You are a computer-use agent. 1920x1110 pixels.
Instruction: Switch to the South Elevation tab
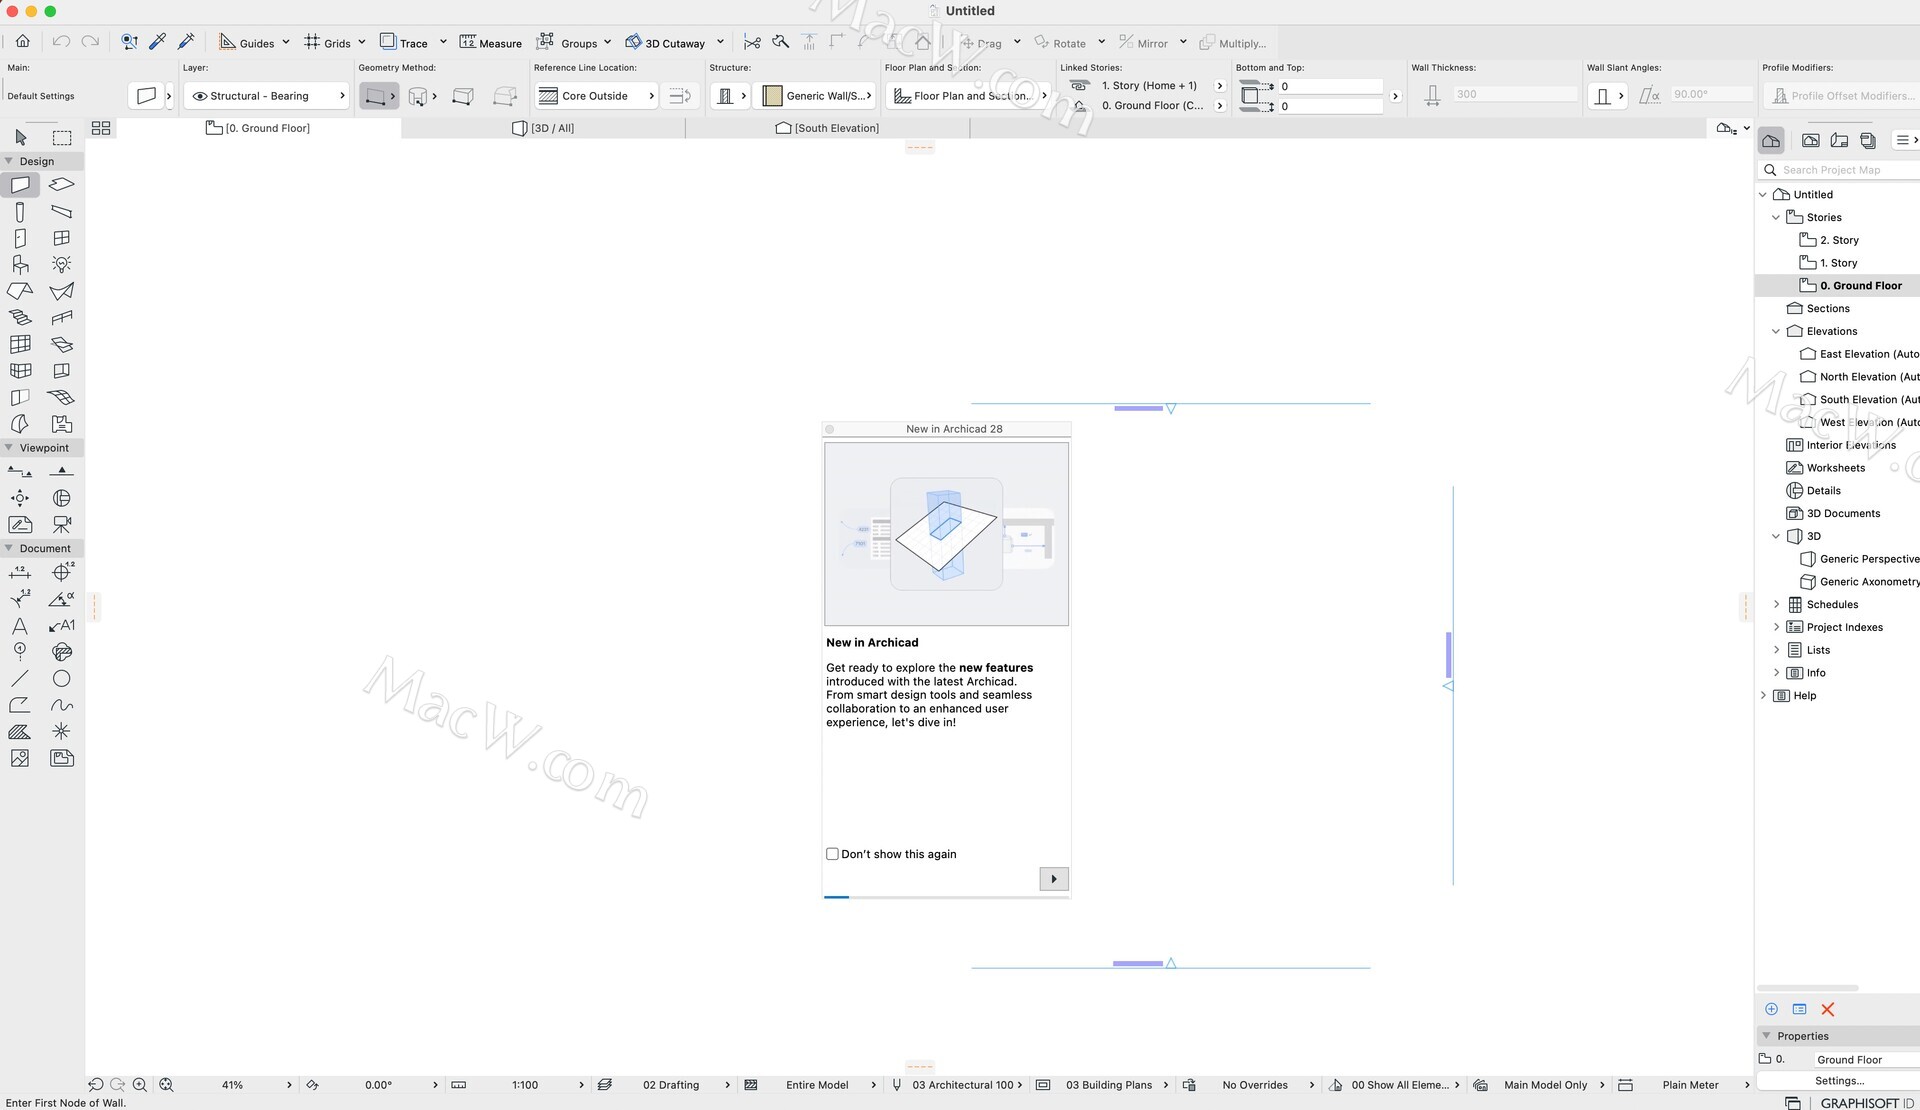click(x=827, y=128)
